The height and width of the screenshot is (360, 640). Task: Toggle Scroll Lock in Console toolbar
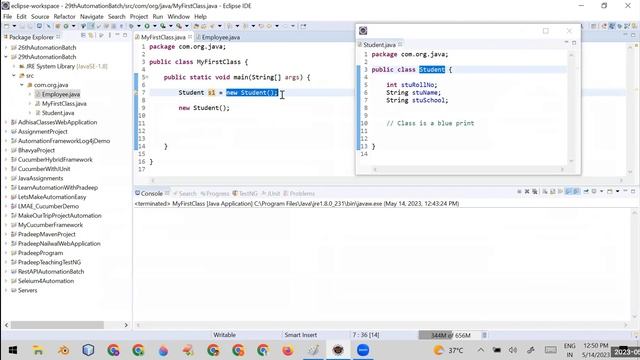point(552,191)
